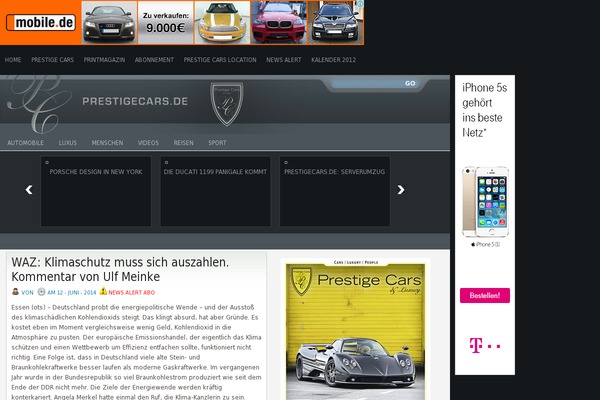Click the clock date icon
The height and width of the screenshot is (400, 600).
pyautogui.click(x=41, y=292)
